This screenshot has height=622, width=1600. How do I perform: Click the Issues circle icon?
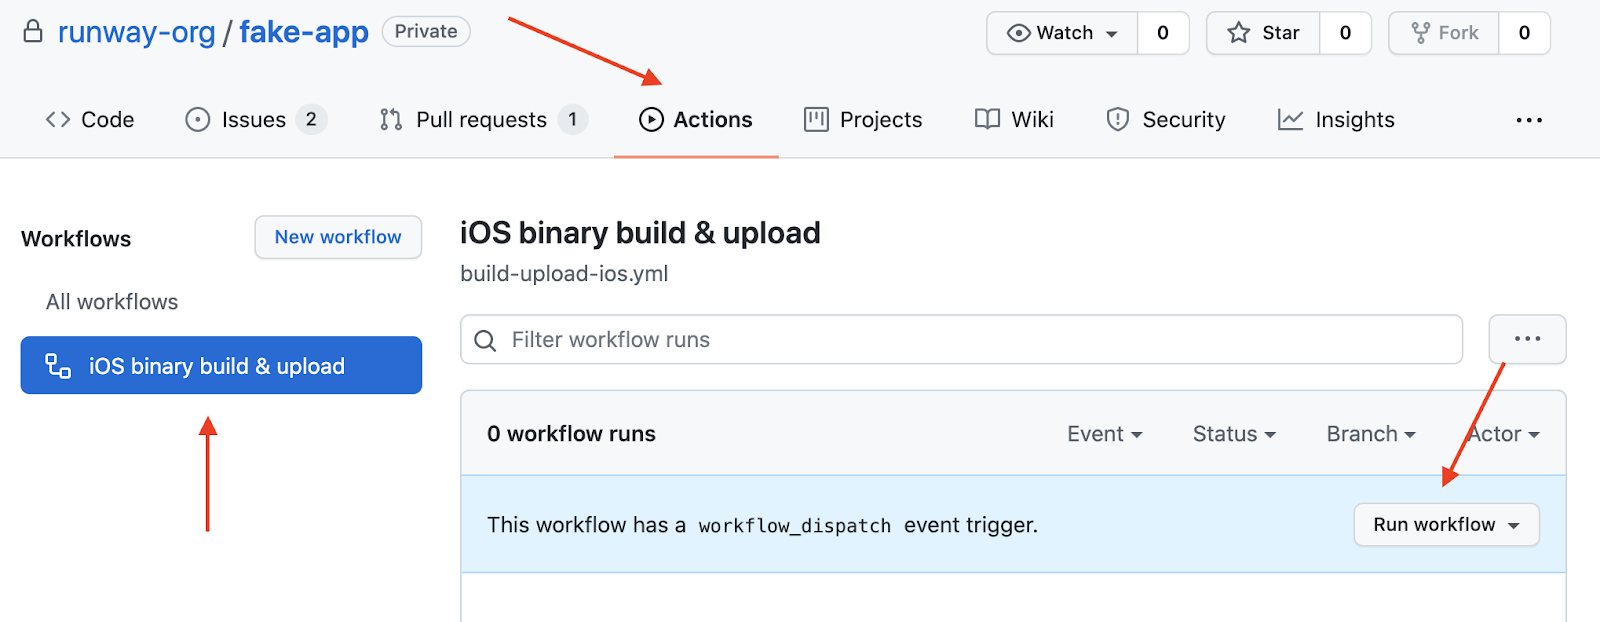[x=198, y=120]
